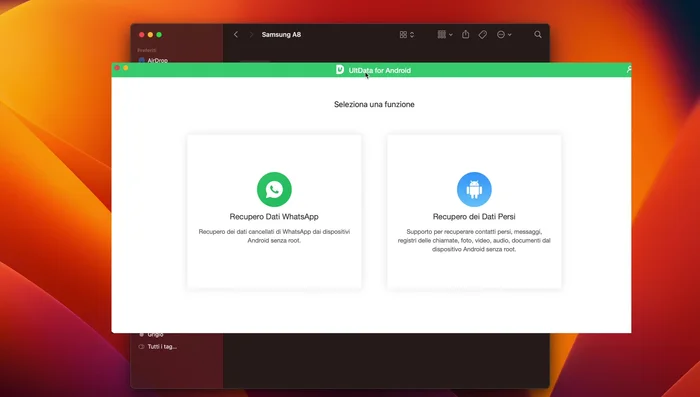Open Finder search
The width and height of the screenshot is (700, 397).
pyautogui.click(x=538, y=34)
